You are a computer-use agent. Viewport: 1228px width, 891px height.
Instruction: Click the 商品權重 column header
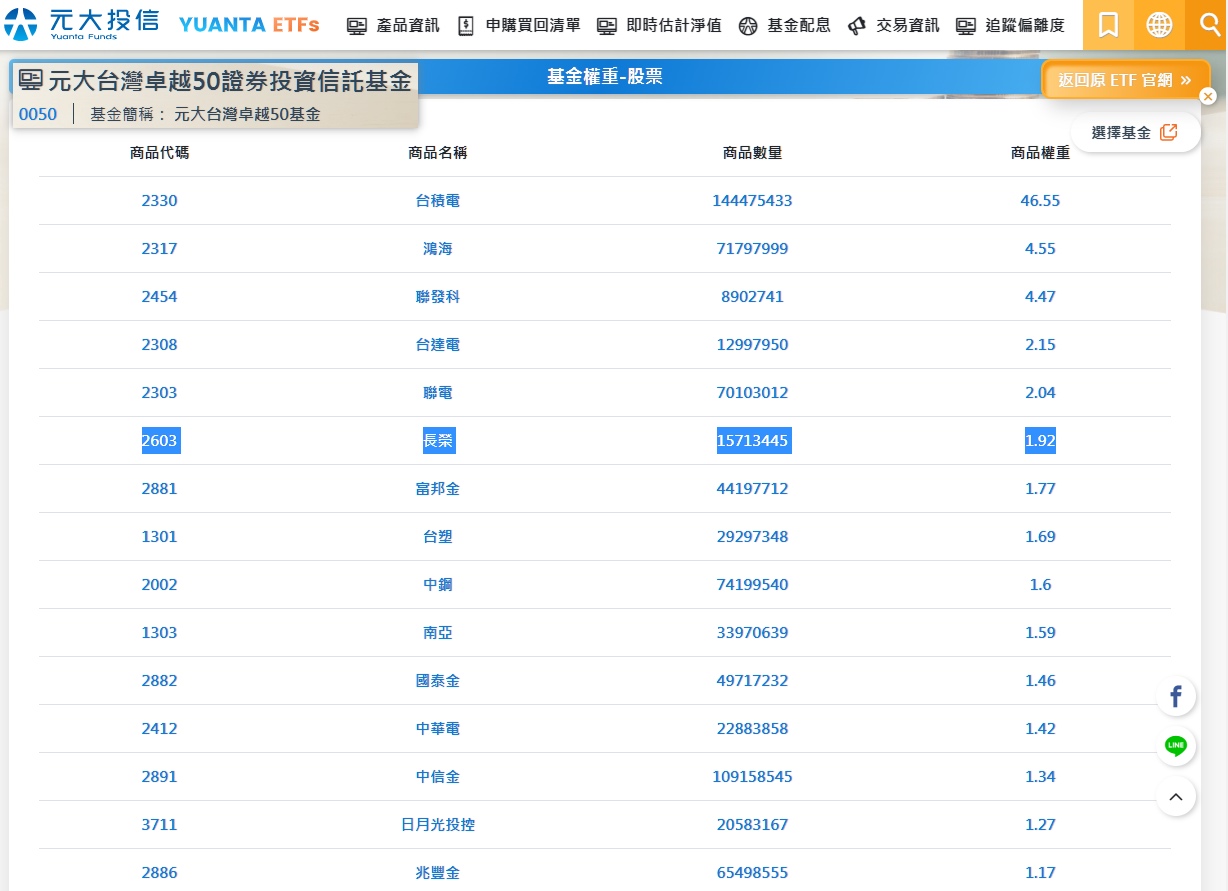pos(1040,153)
